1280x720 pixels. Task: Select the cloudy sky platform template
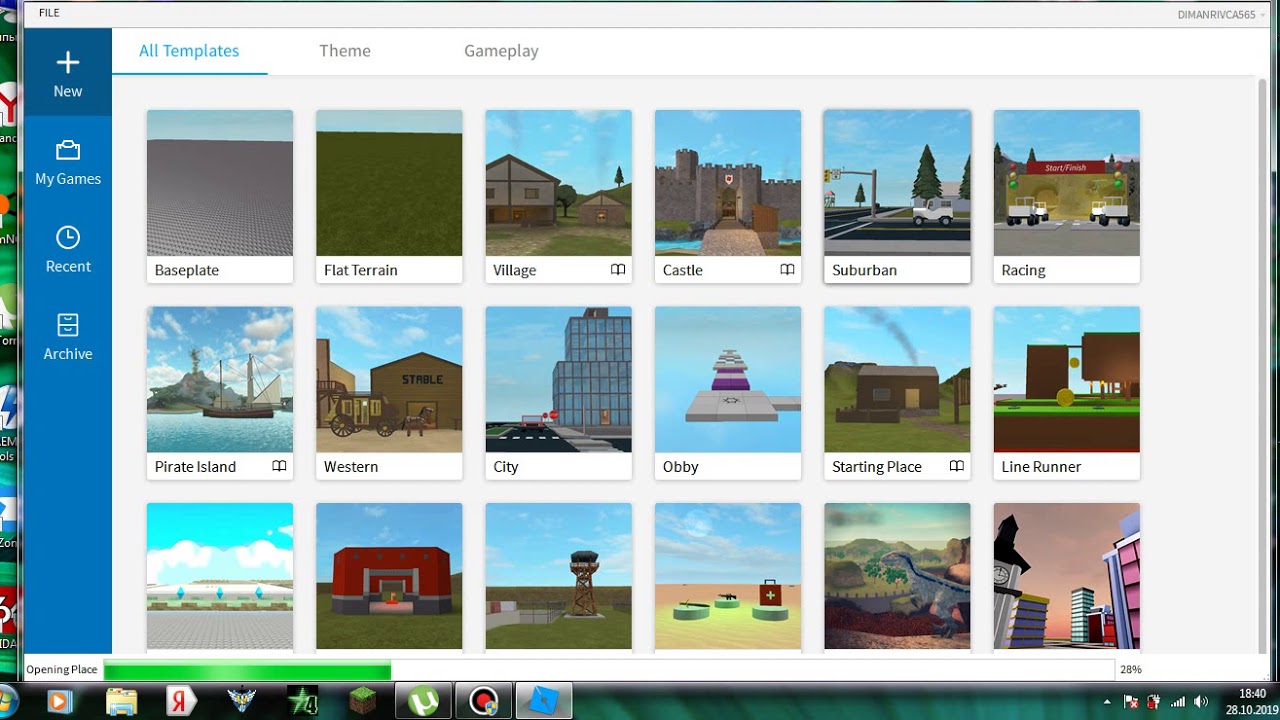pos(220,577)
